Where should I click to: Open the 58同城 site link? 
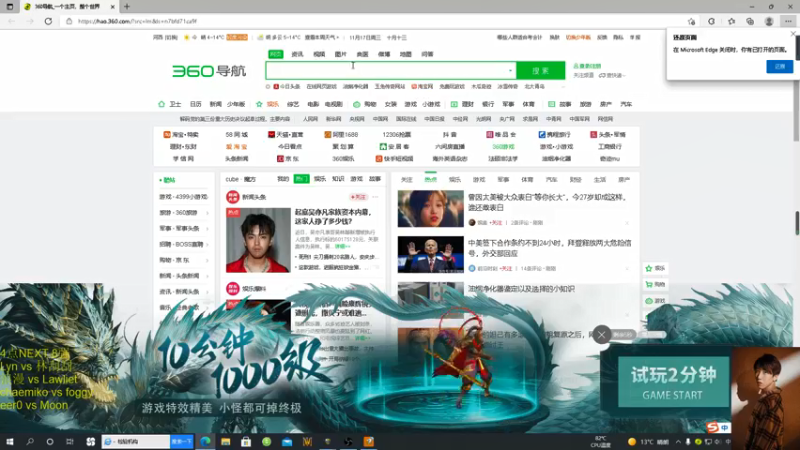click(236, 135)
